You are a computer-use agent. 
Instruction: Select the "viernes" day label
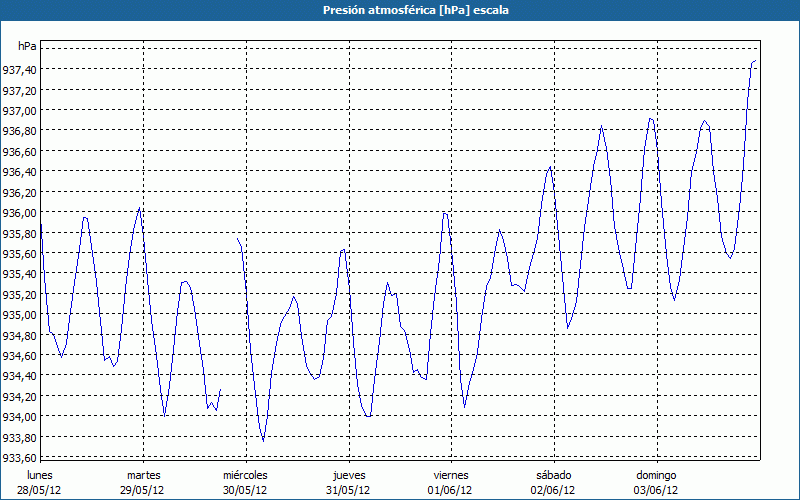451,474
